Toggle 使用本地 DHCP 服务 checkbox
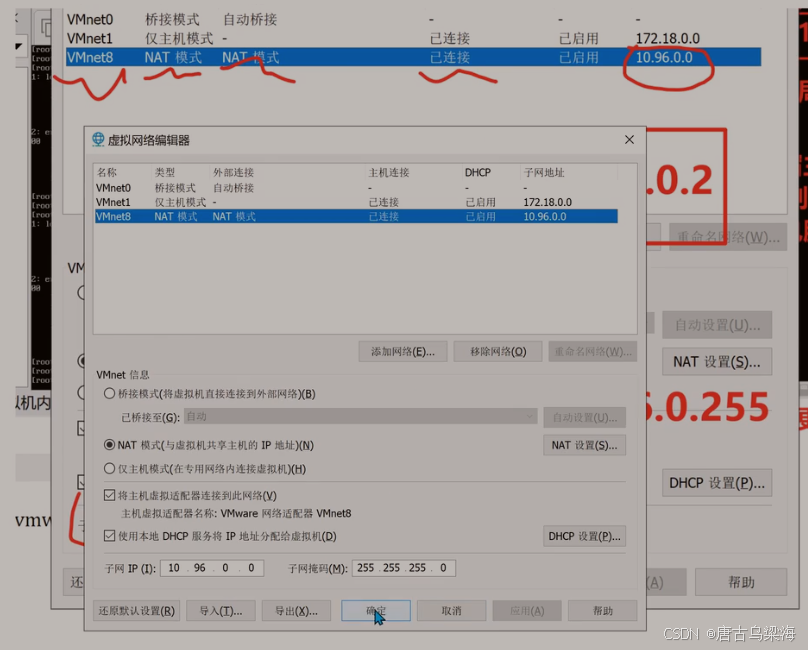The image size is (808, 650). [x=109, y=536]
